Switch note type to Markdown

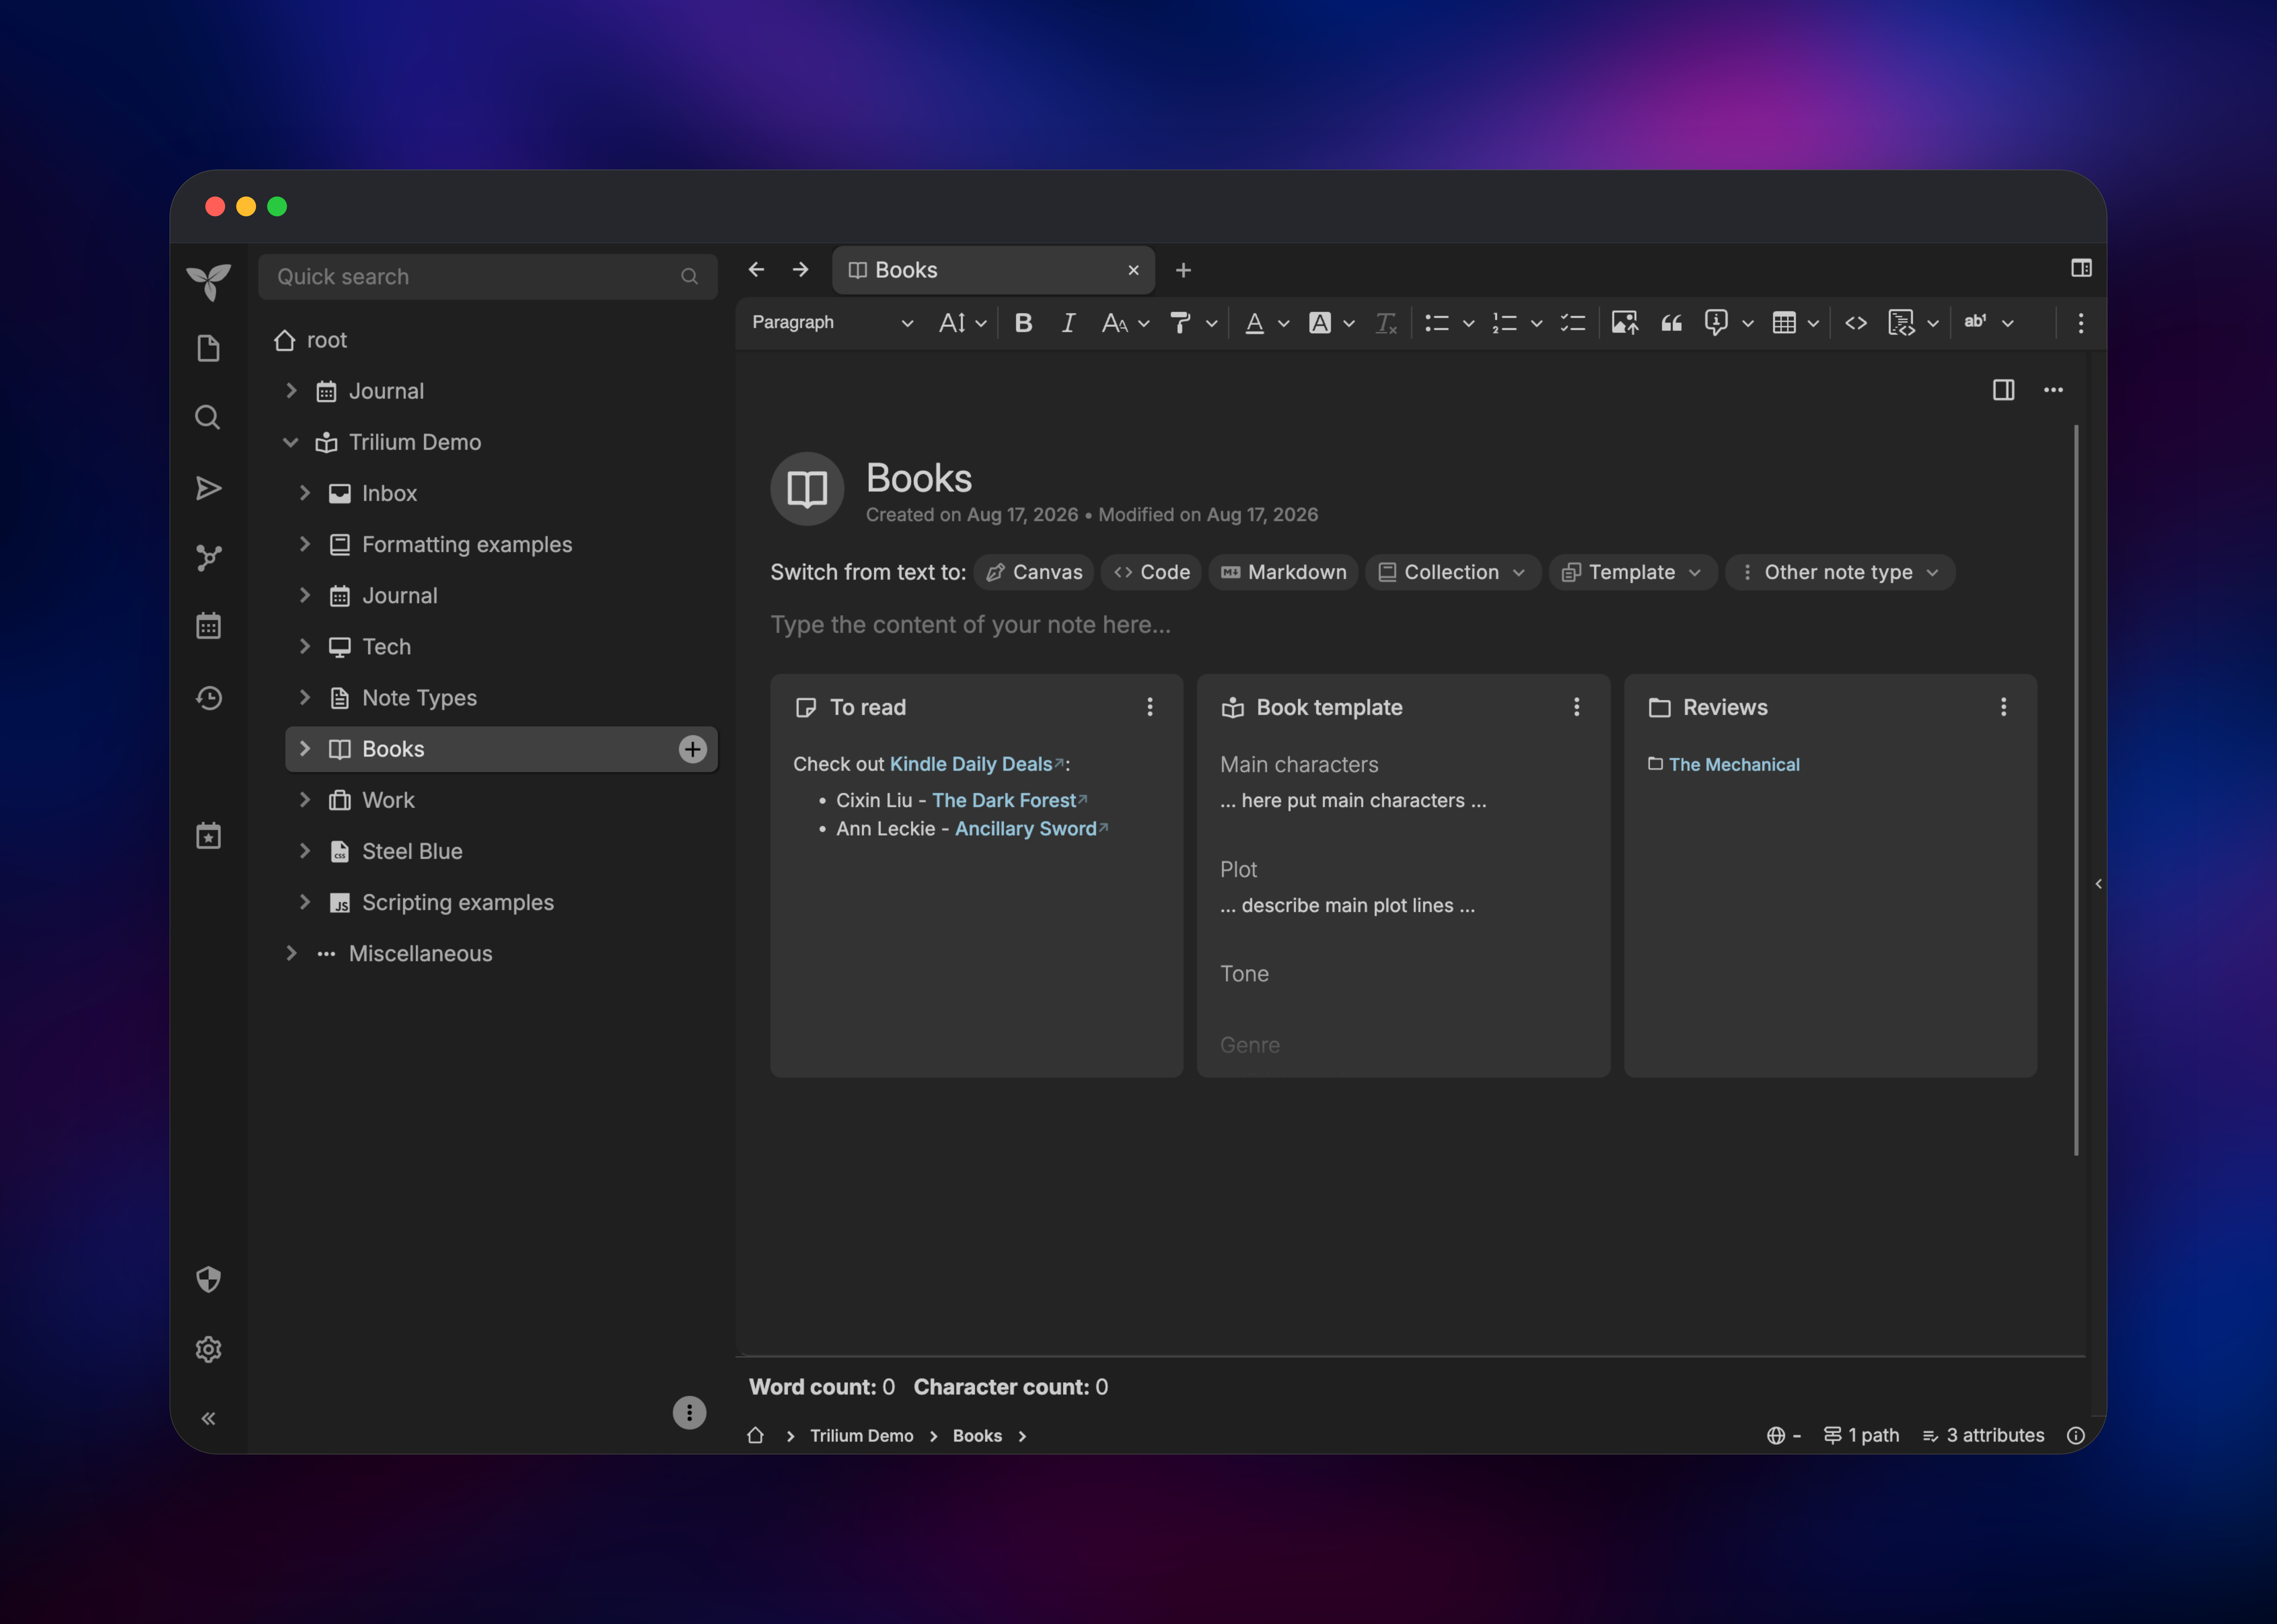click(x=1283, y=572)
